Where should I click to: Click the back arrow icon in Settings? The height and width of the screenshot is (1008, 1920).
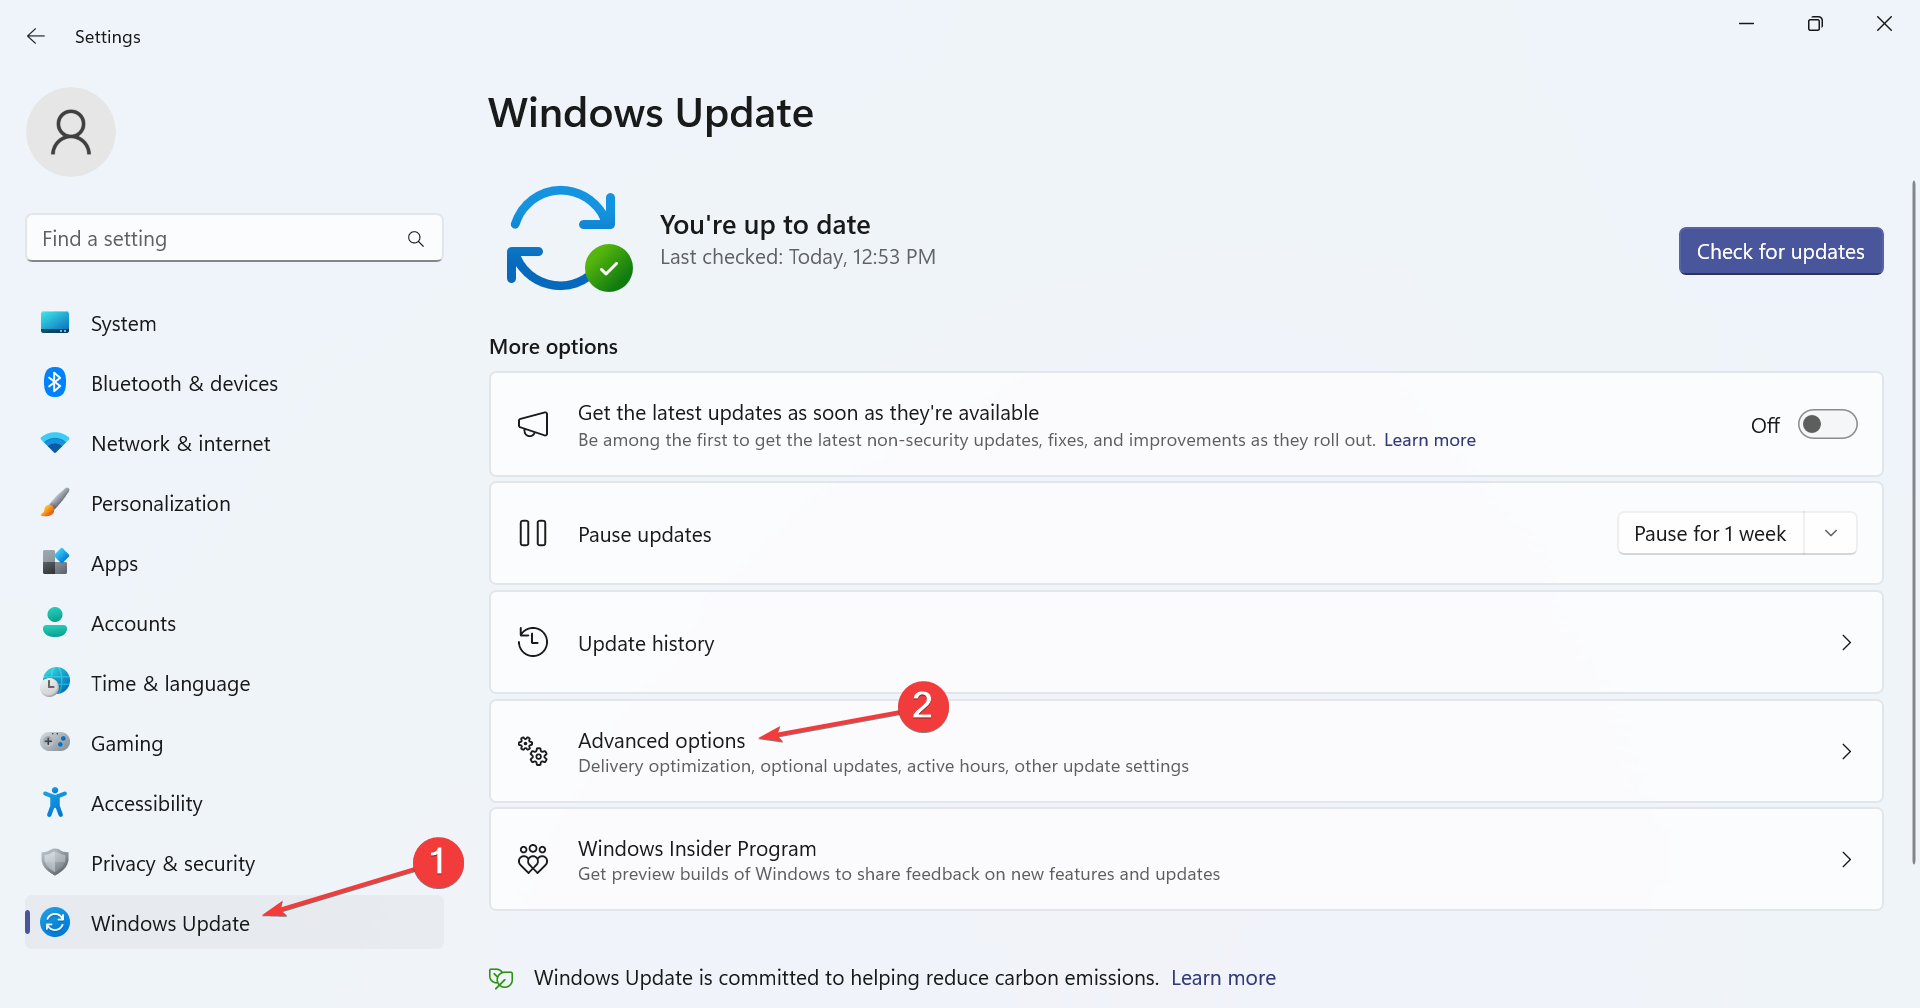pos(36,36)
